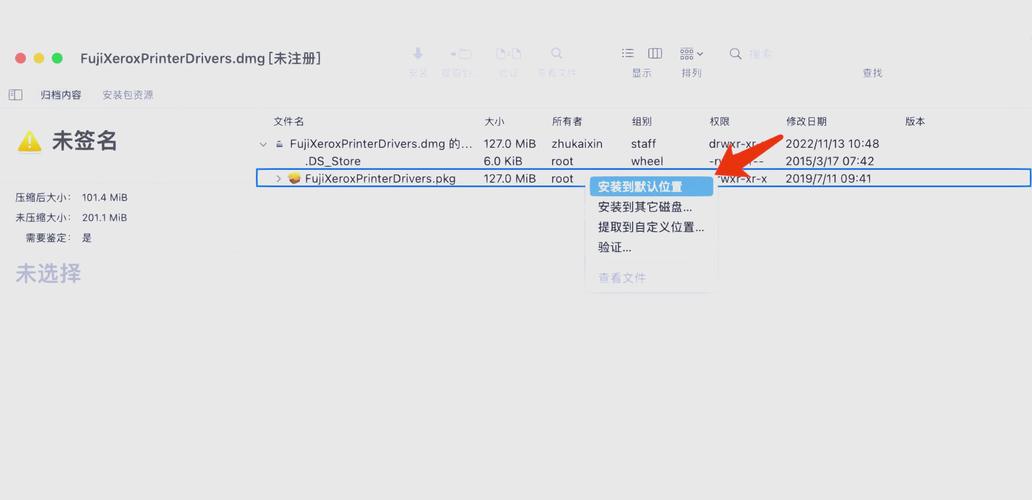The height and width of the screenshot is (500, 1032).
Task: Click the faded 安装 install toolbar icon
Action: (417, 54)
